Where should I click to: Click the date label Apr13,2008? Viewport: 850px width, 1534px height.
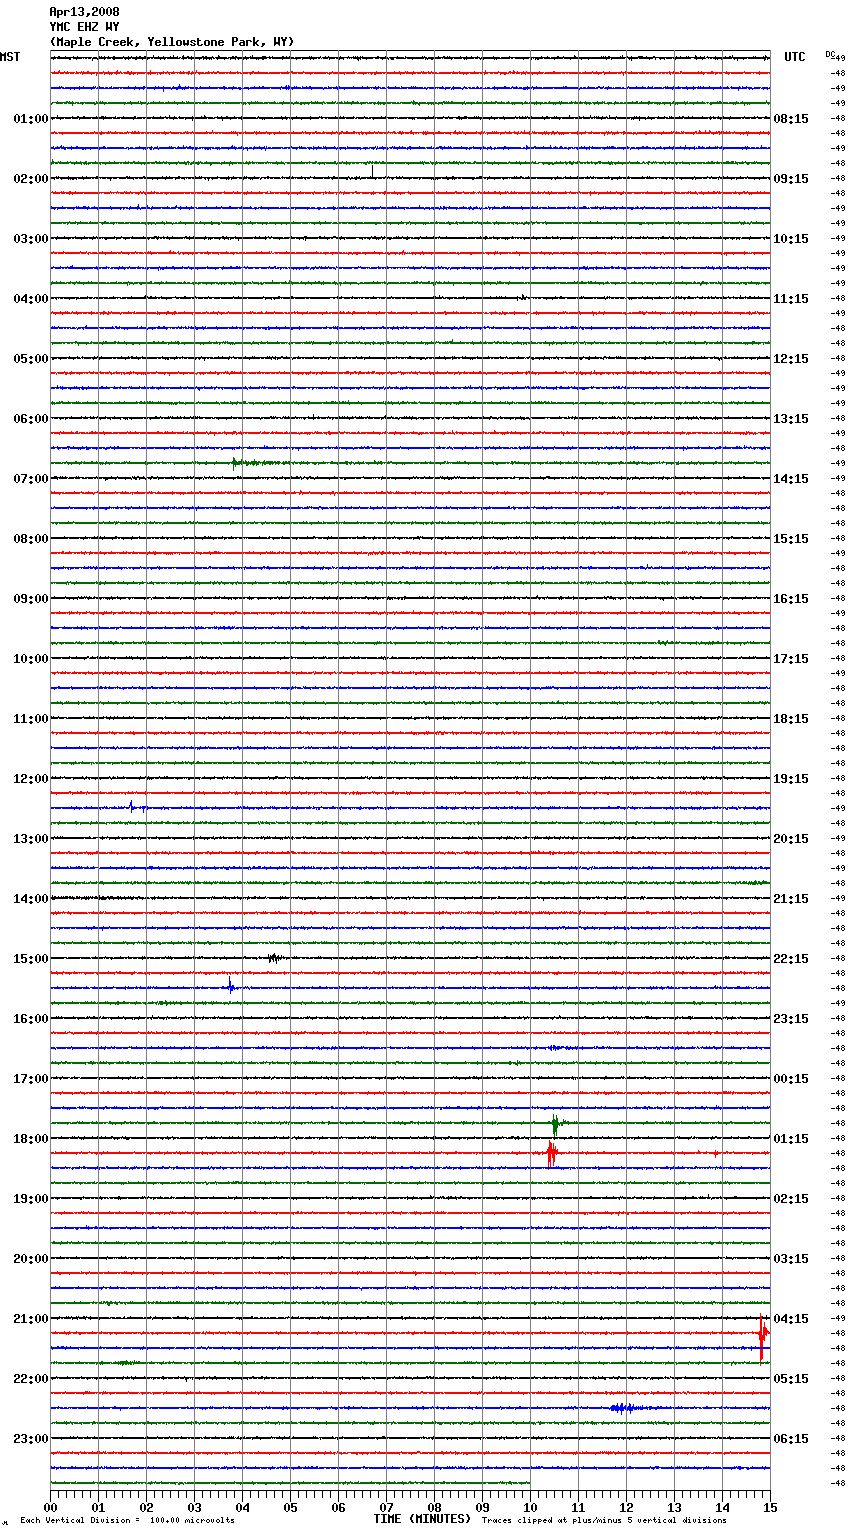click(84, 12)
